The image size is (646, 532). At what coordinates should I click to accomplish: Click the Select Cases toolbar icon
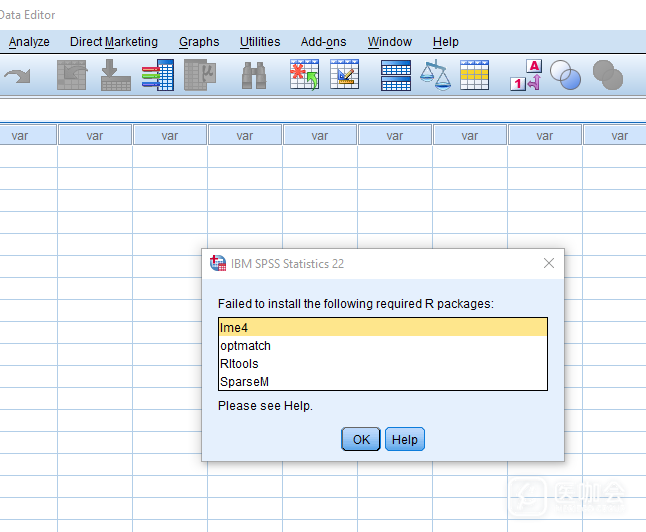[474, 76]
